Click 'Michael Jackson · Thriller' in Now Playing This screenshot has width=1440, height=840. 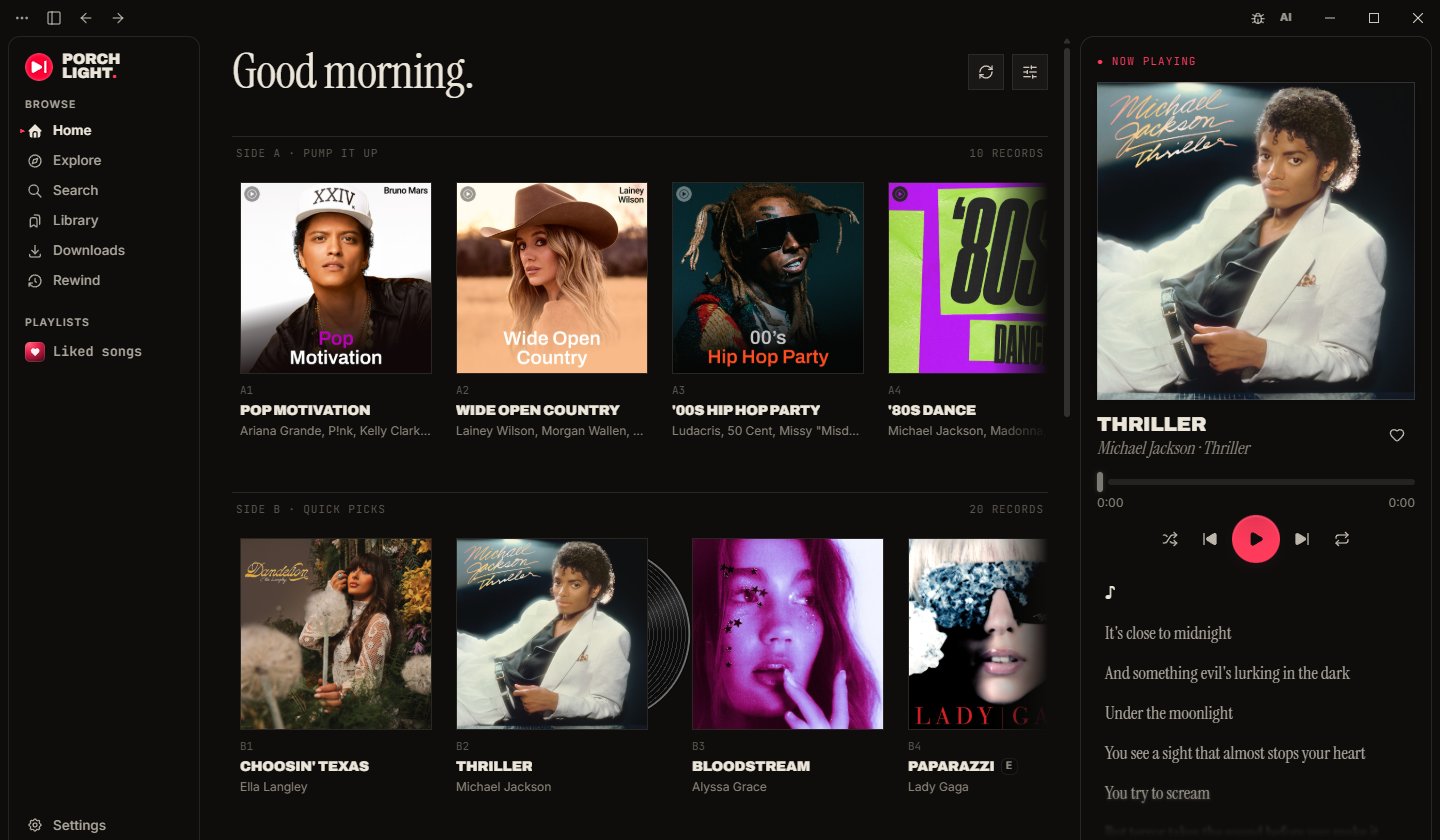1174,448
